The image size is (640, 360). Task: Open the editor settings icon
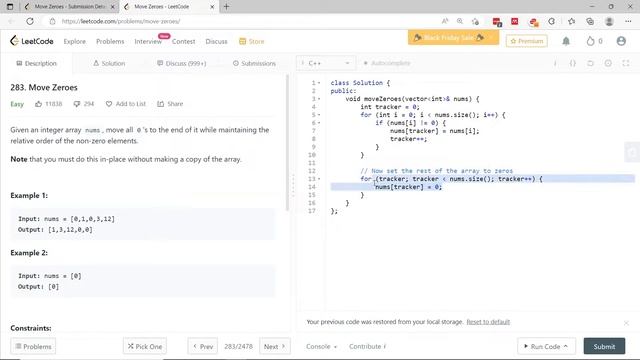pyautogui.click(x=608, y=63)
